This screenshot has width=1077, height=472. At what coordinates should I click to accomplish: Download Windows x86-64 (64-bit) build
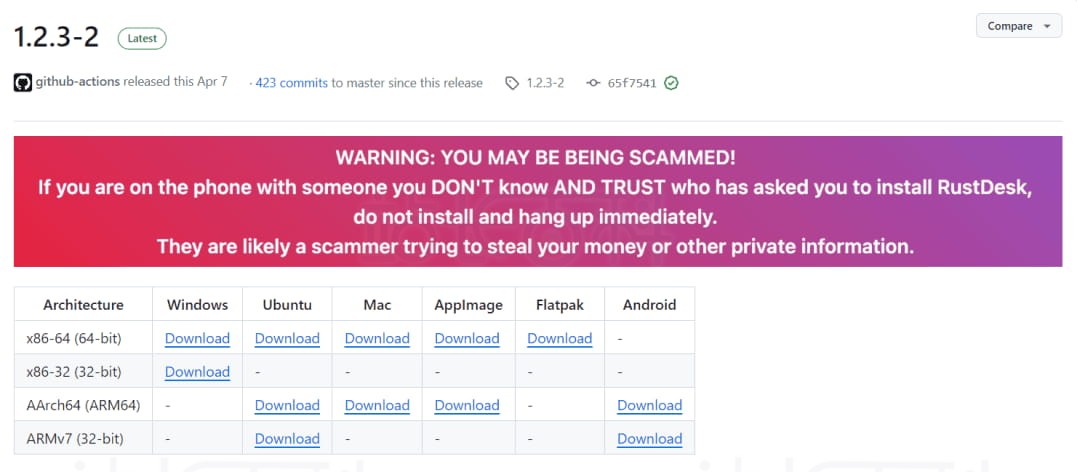(197, 338)
